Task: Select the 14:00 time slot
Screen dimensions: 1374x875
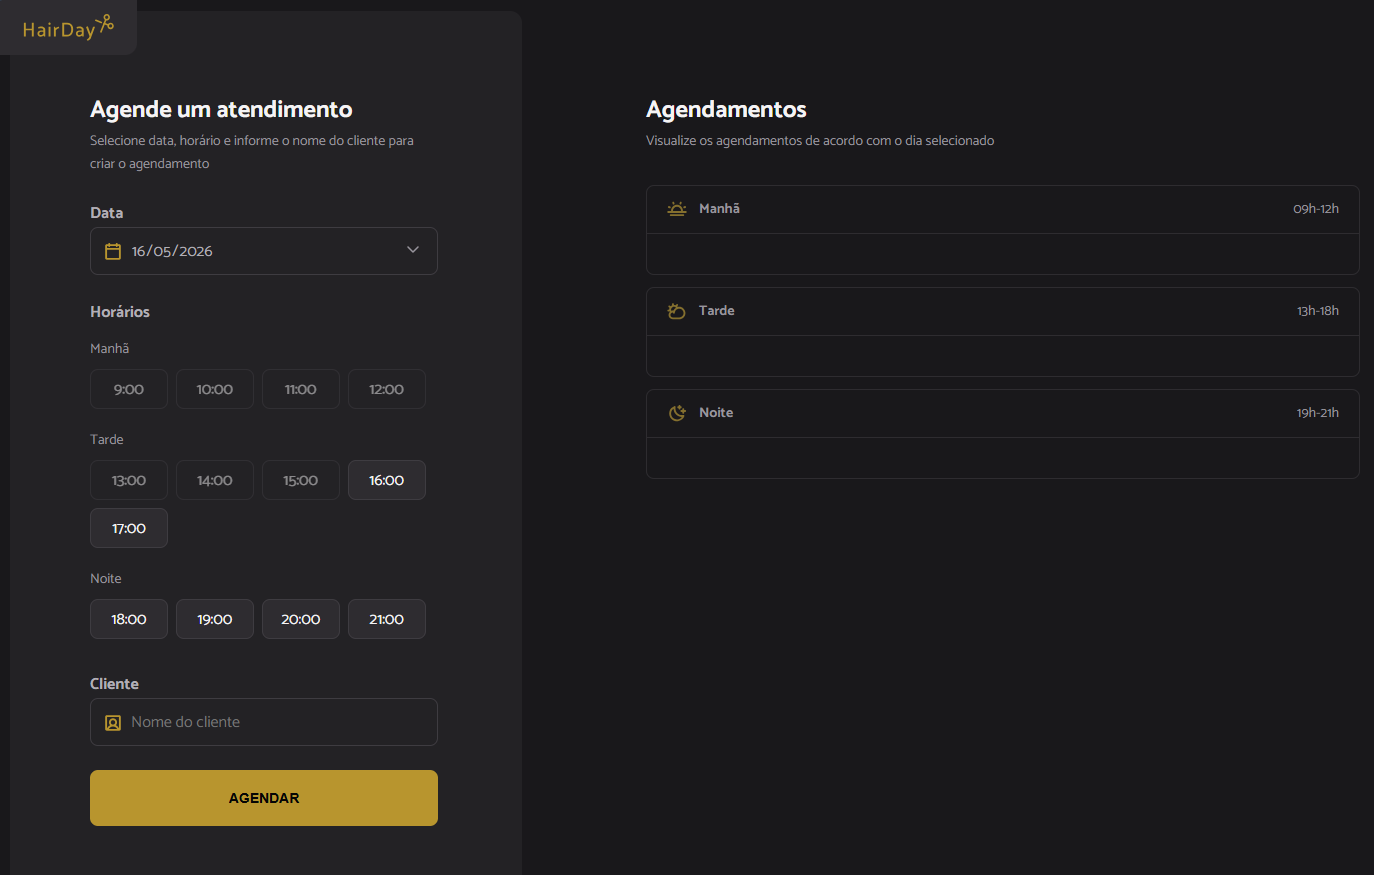Action: tap(215, 480)
